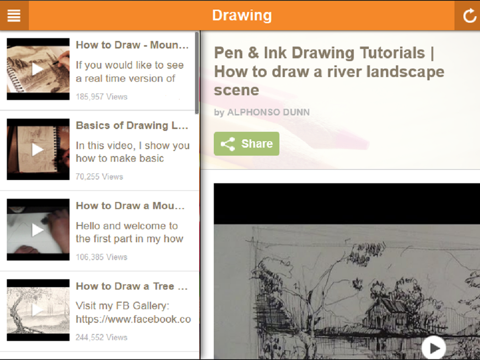The image size is (480, 360).
Task: Open the hamburger menu
Action: [x=14, y=15]
